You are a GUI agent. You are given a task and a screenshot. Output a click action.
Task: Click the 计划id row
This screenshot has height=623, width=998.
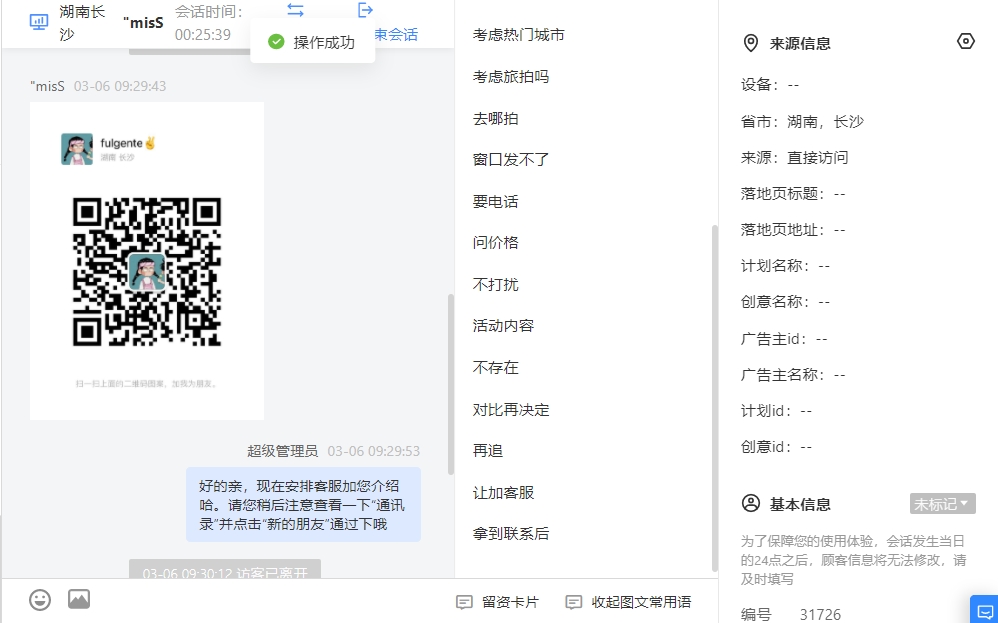coord(777,411)
